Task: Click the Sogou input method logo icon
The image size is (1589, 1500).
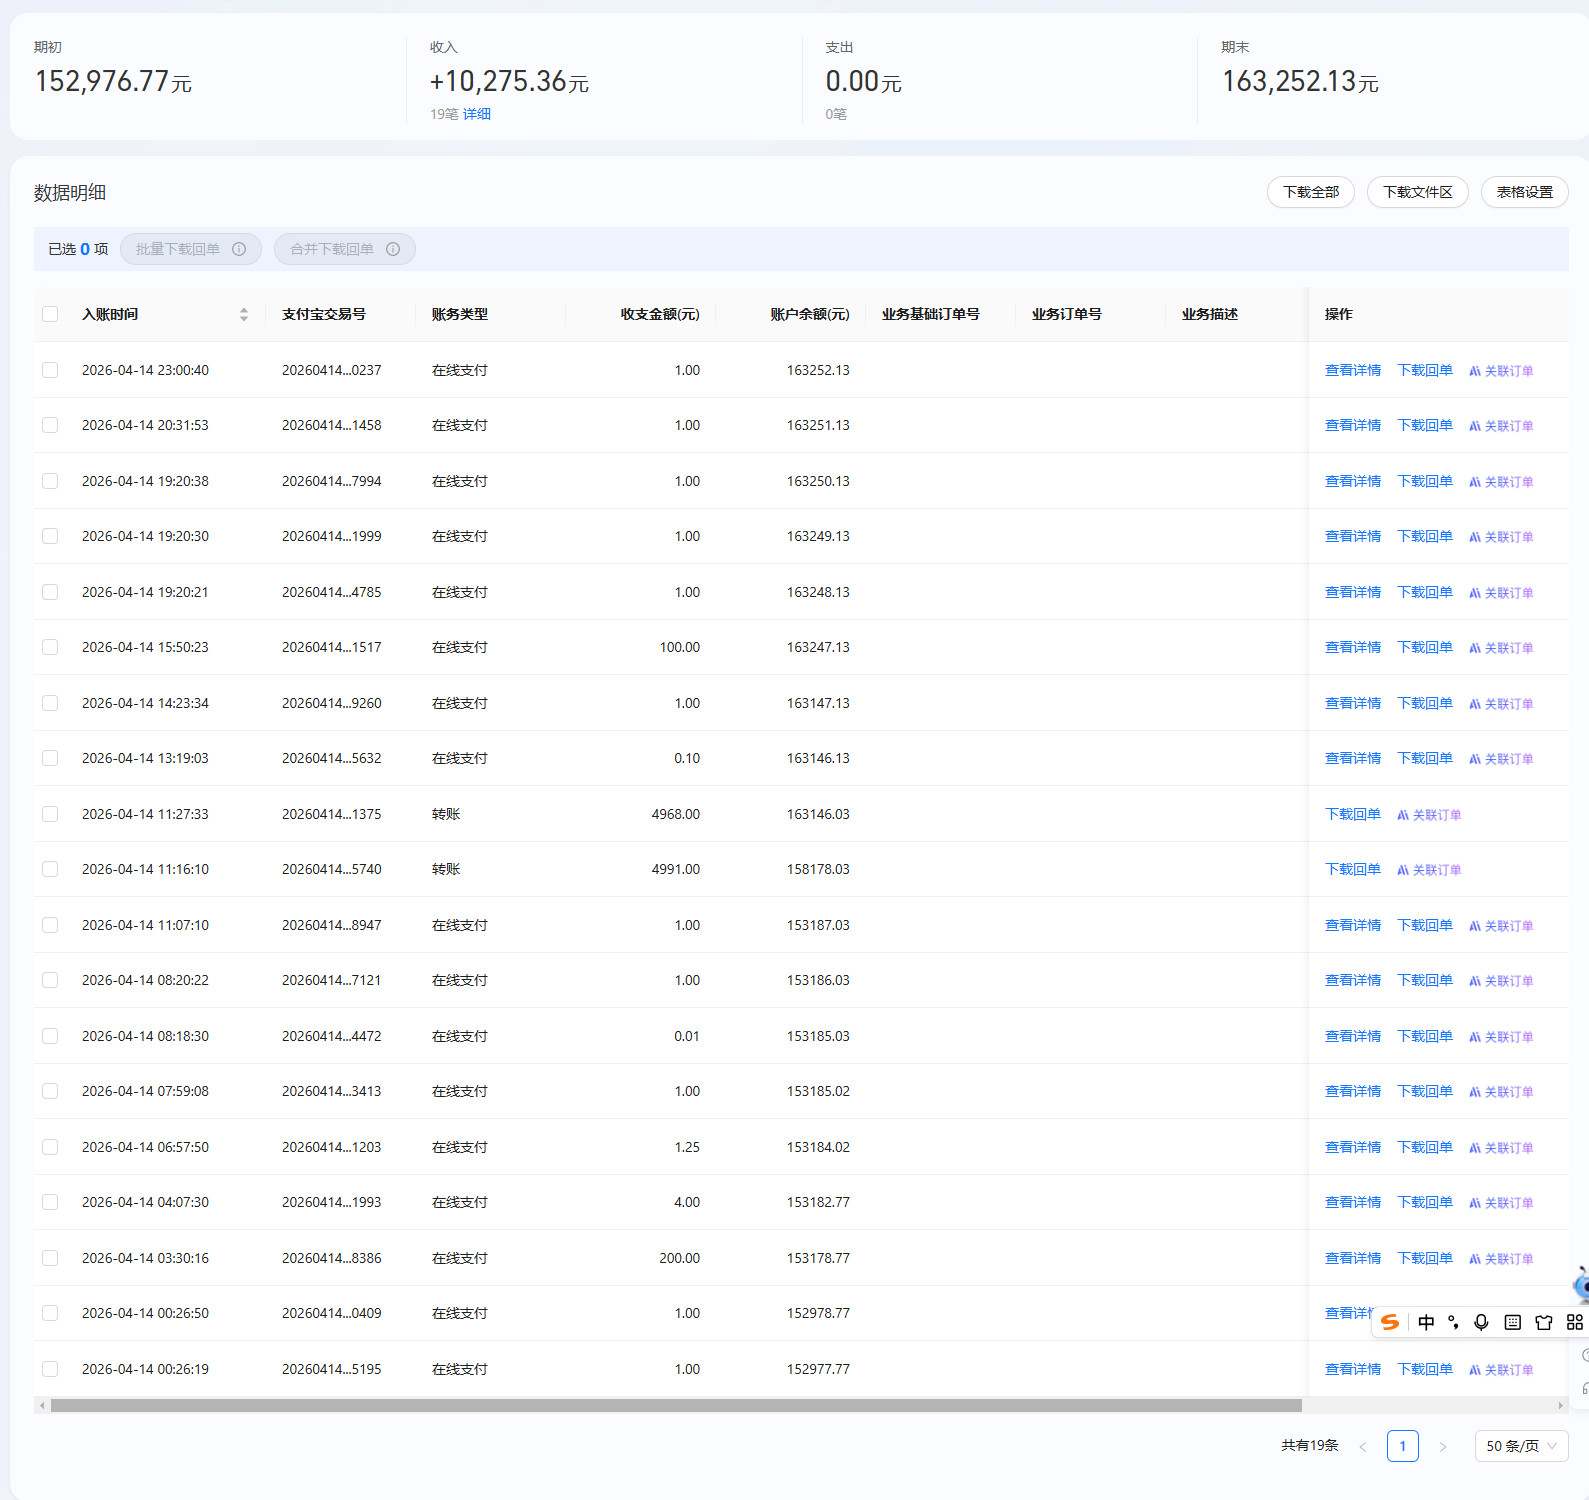Action: click(1390, 1322)
